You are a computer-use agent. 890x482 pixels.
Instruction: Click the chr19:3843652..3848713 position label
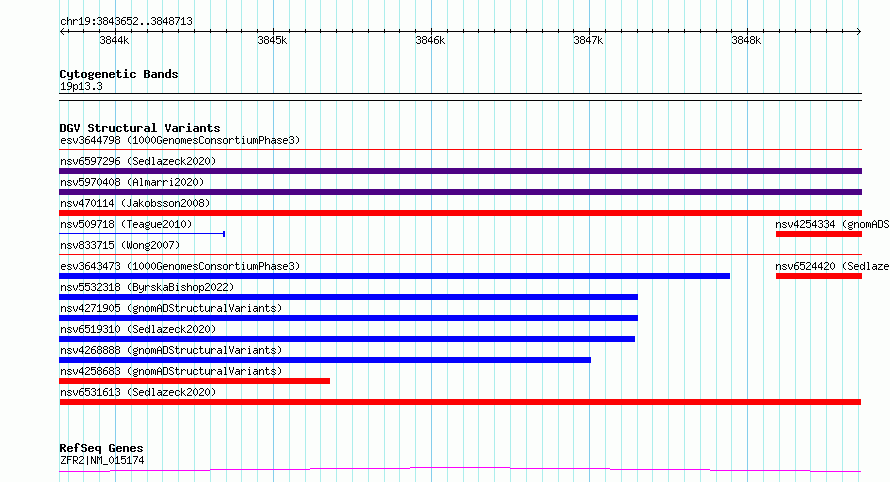click(126, 21)
